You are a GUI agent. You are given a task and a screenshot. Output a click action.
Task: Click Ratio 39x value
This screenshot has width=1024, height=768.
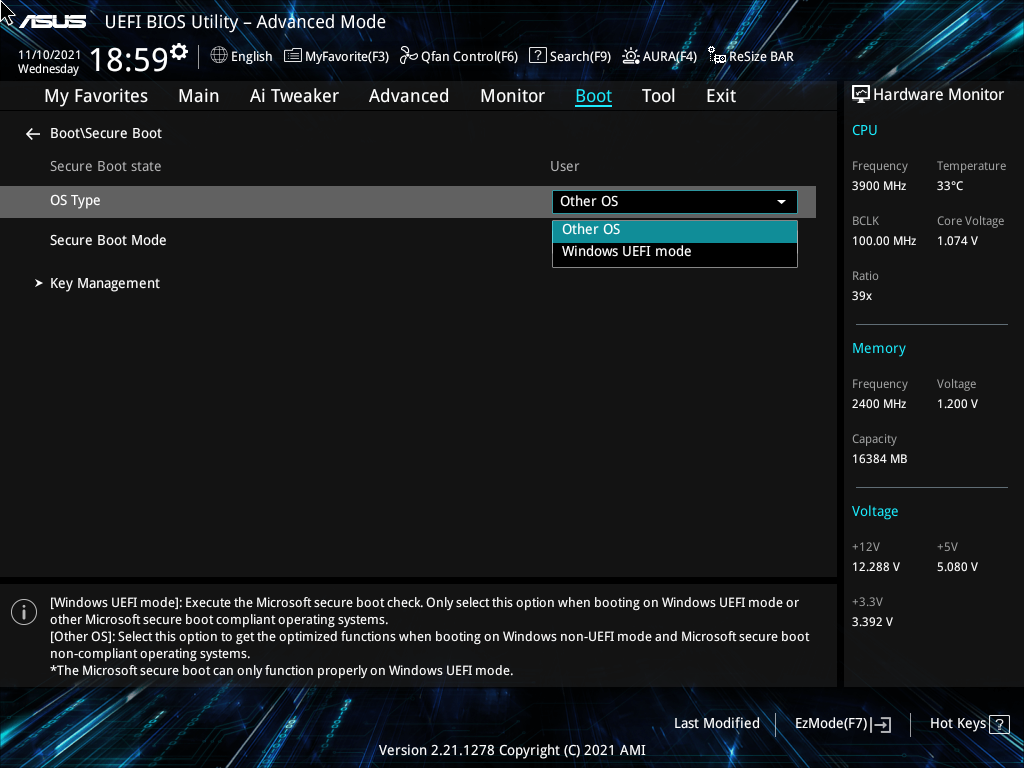click(861, 296)
